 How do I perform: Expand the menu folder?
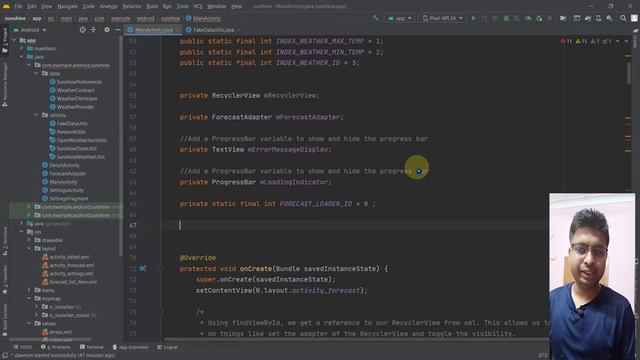click(x=29, y=290)
